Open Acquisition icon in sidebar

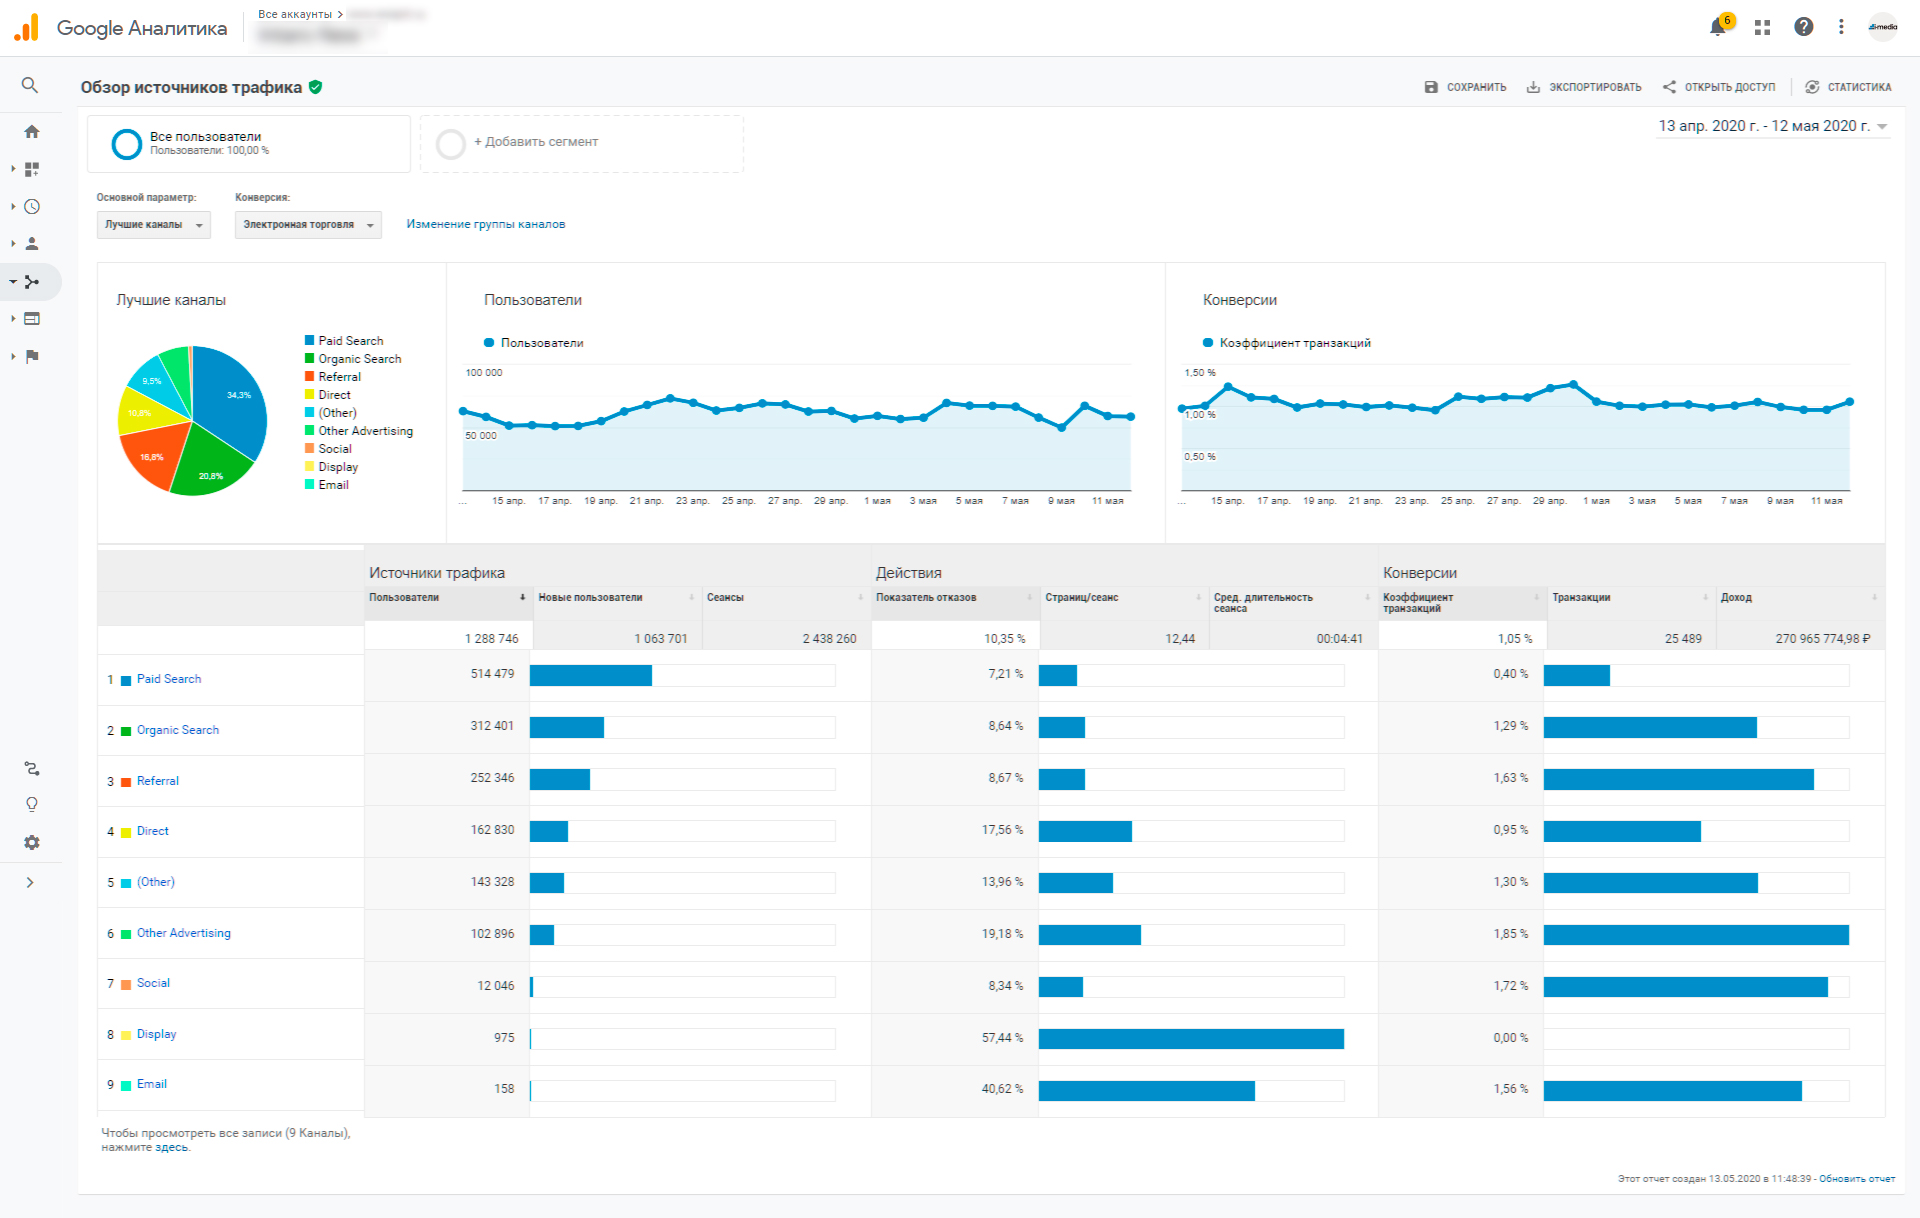coord(32,282)
